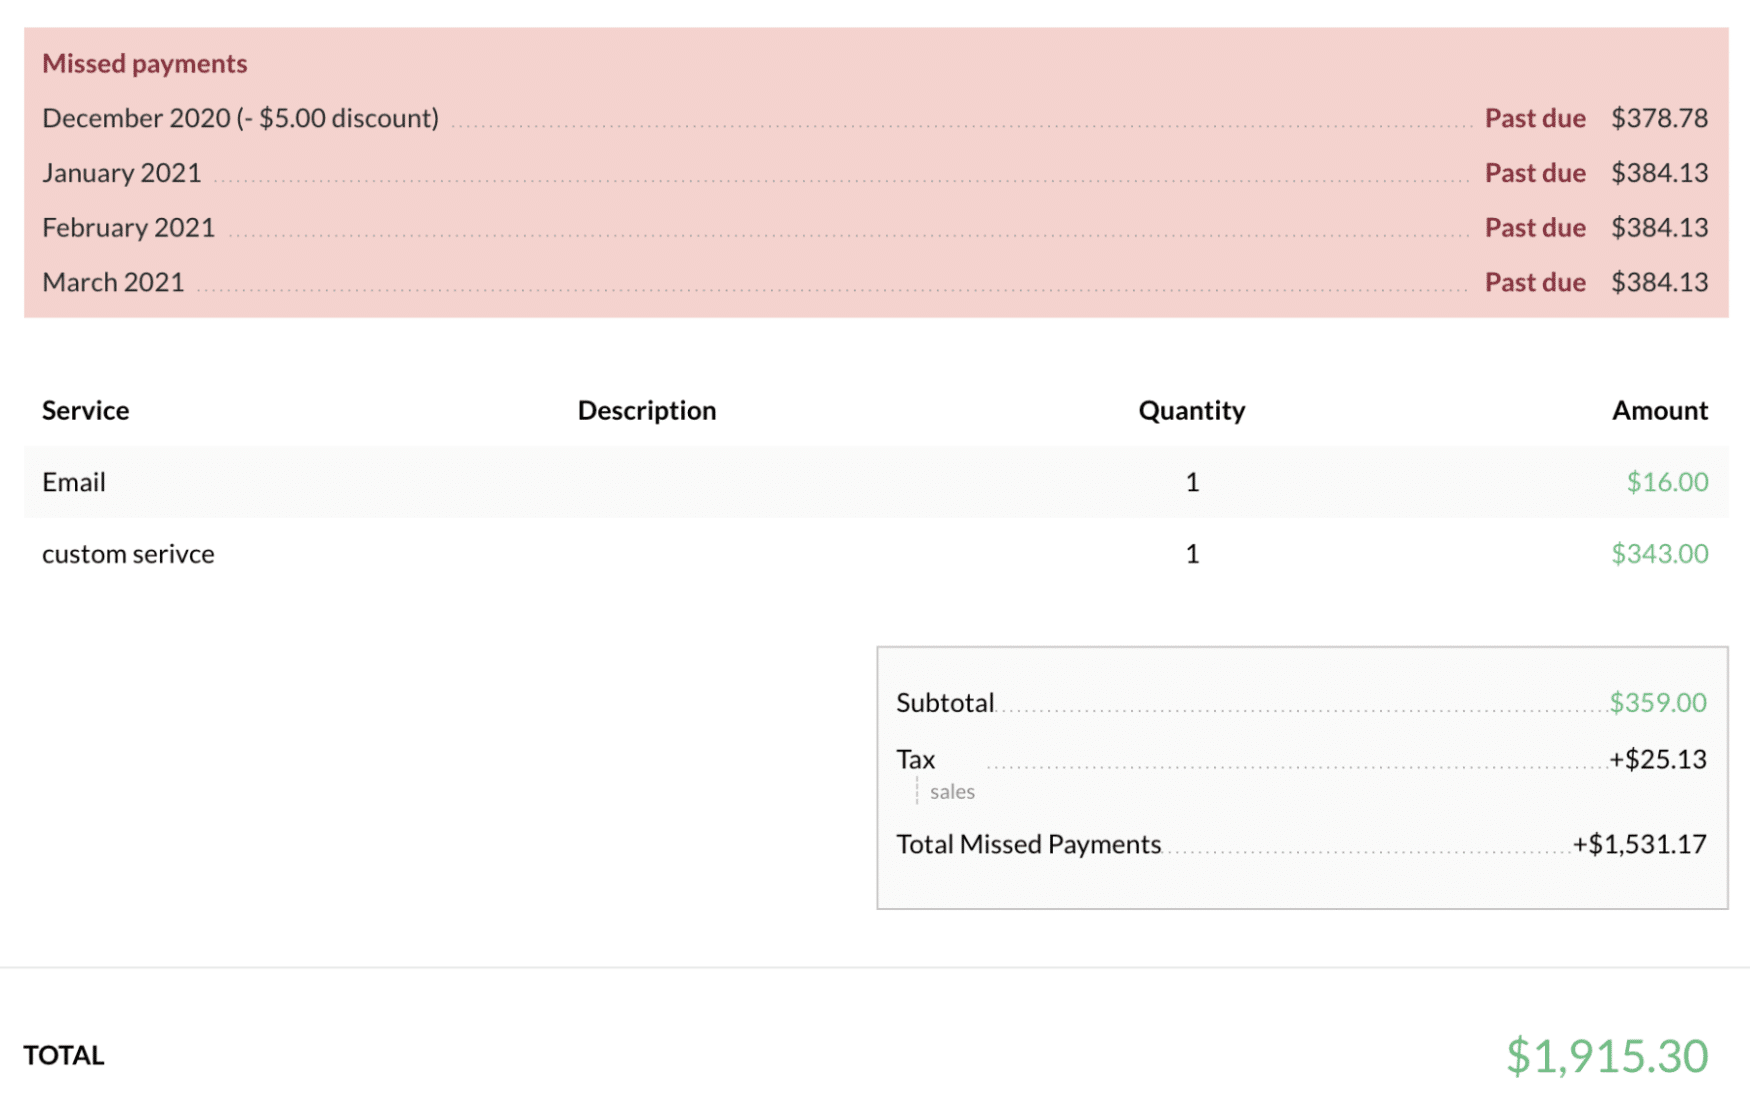This screenshot has height=1101, width=1750.
Task: Click the Quantity column header
Action: pos(1191,410)
